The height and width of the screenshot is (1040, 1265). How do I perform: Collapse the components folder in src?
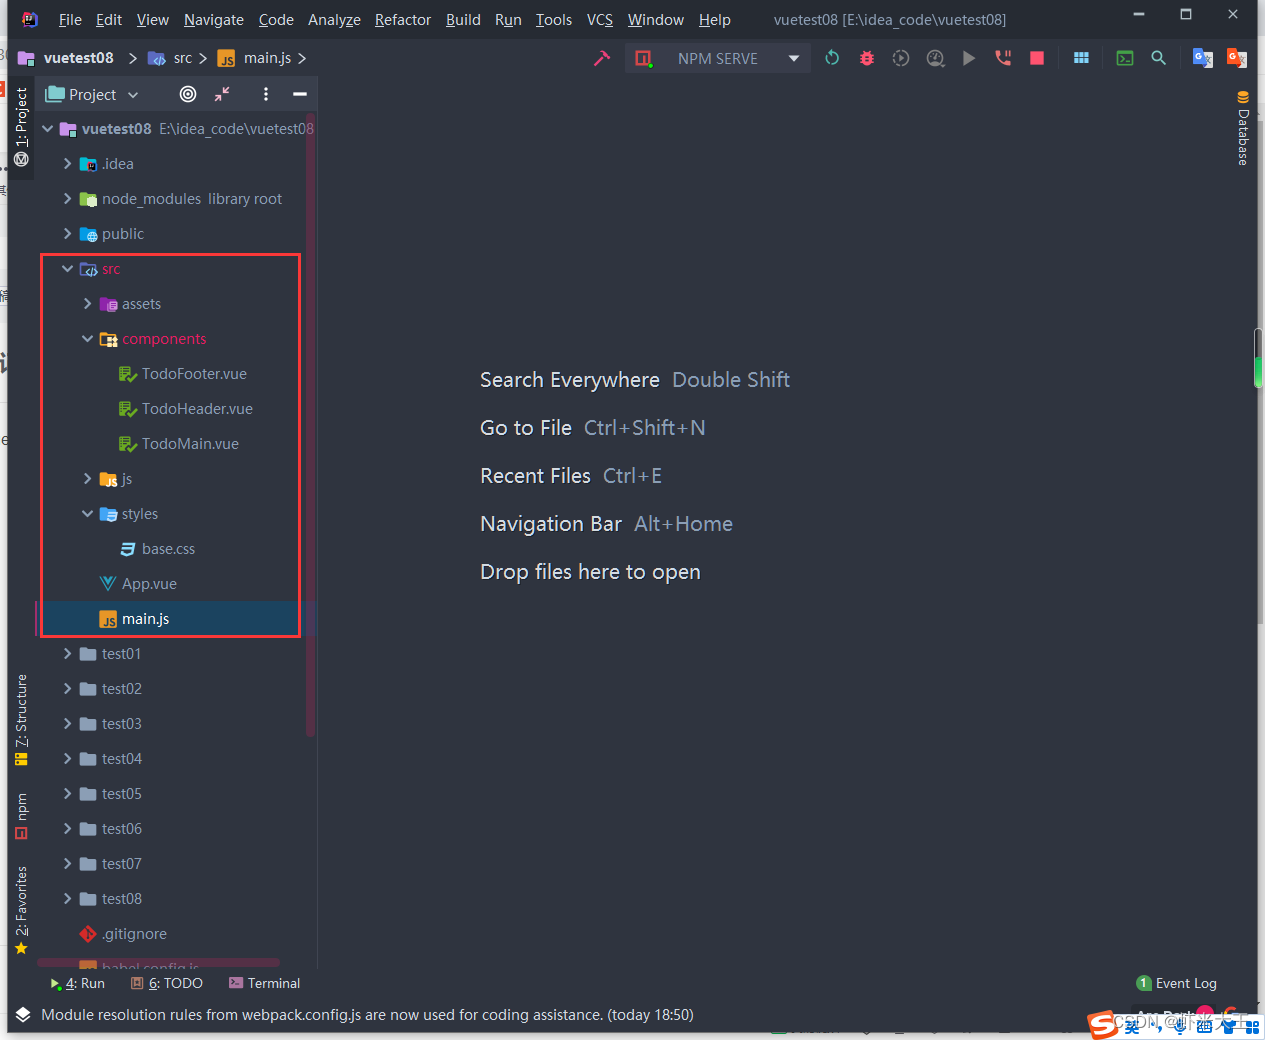click(x=87, y=338)
